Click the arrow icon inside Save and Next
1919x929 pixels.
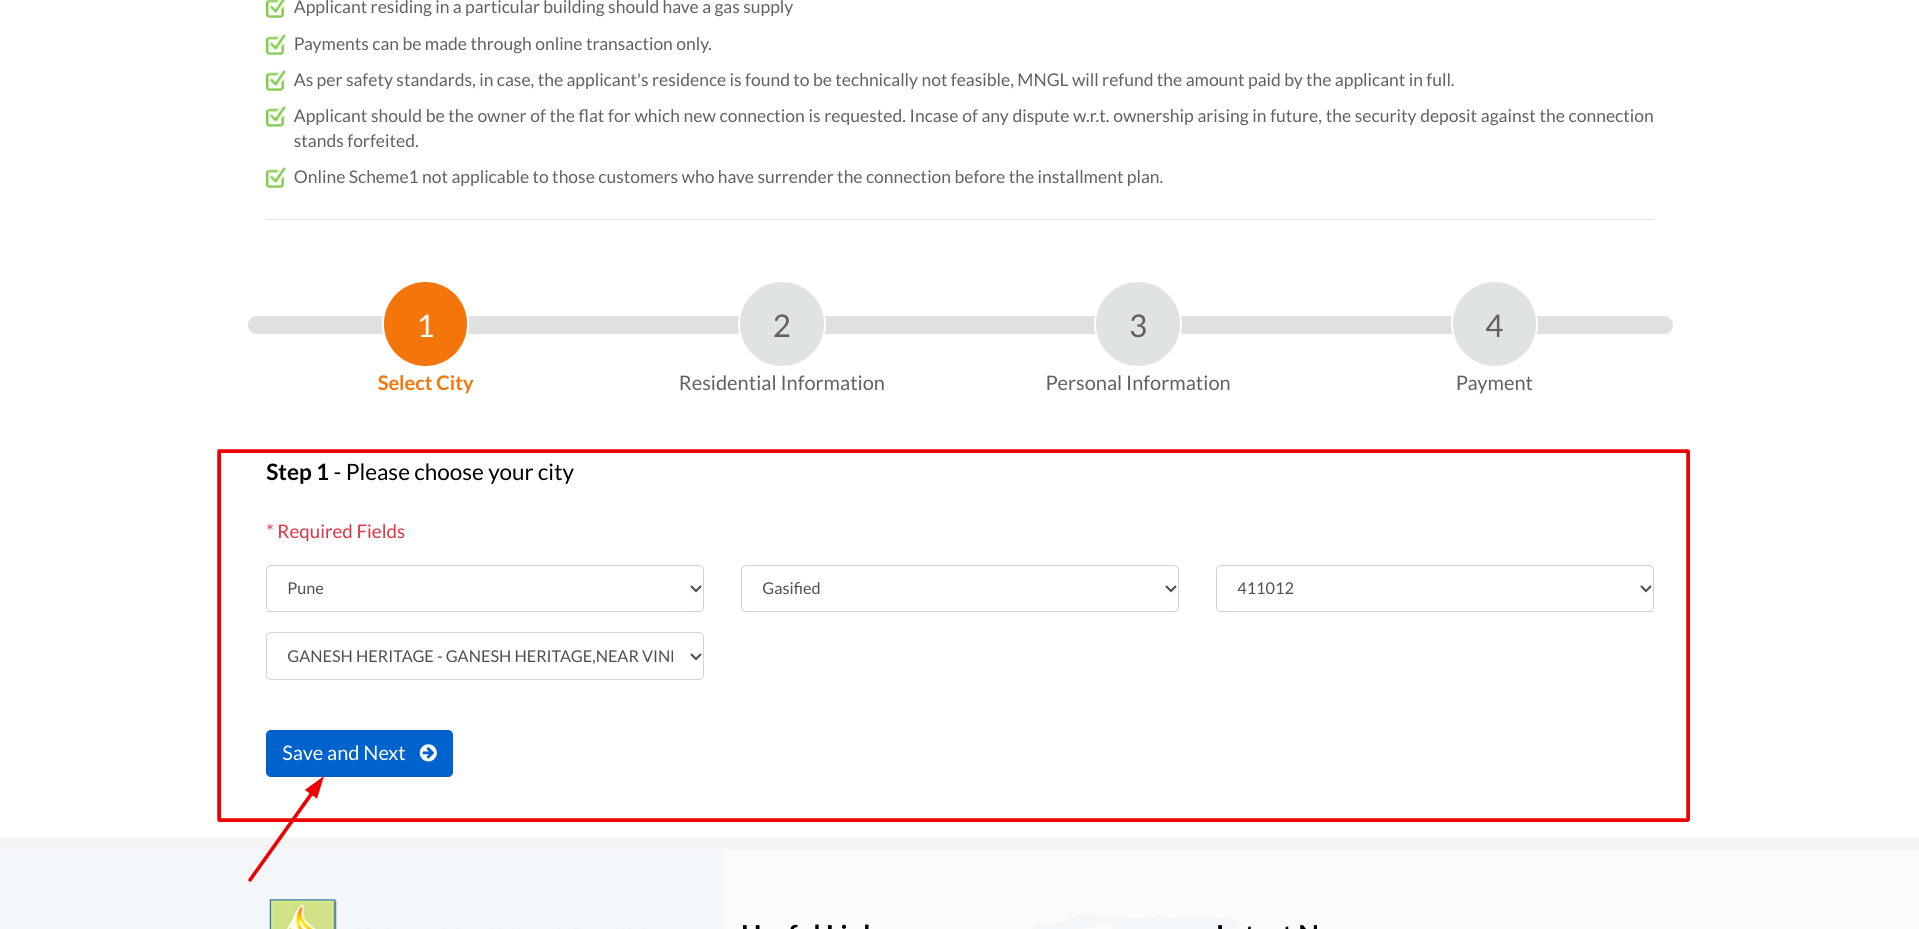(428, 753)
